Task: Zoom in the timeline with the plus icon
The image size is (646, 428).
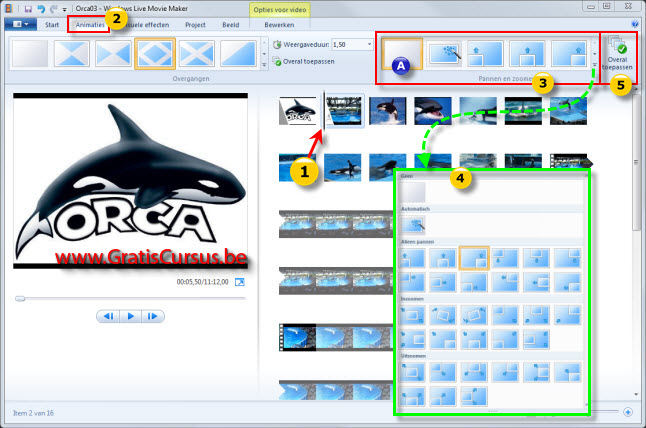Action: point(628,412)
